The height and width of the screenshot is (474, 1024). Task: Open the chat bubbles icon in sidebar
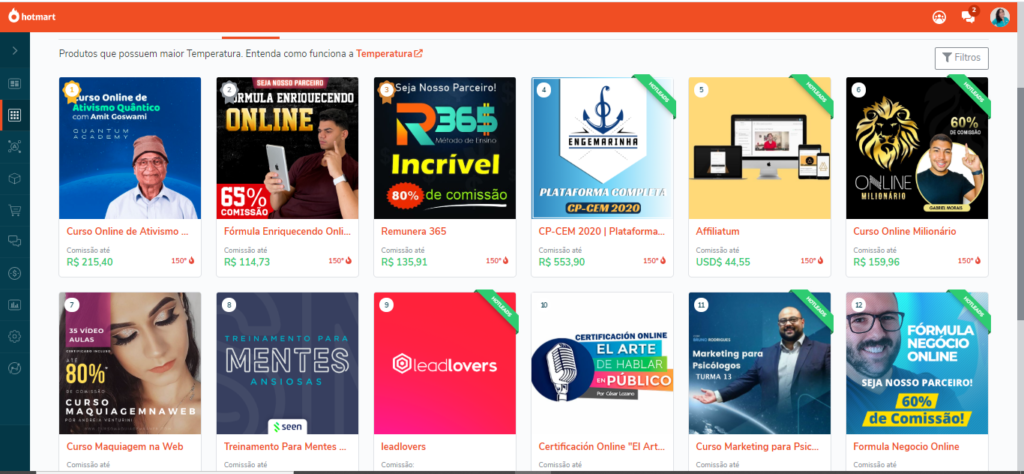[14, 242]
